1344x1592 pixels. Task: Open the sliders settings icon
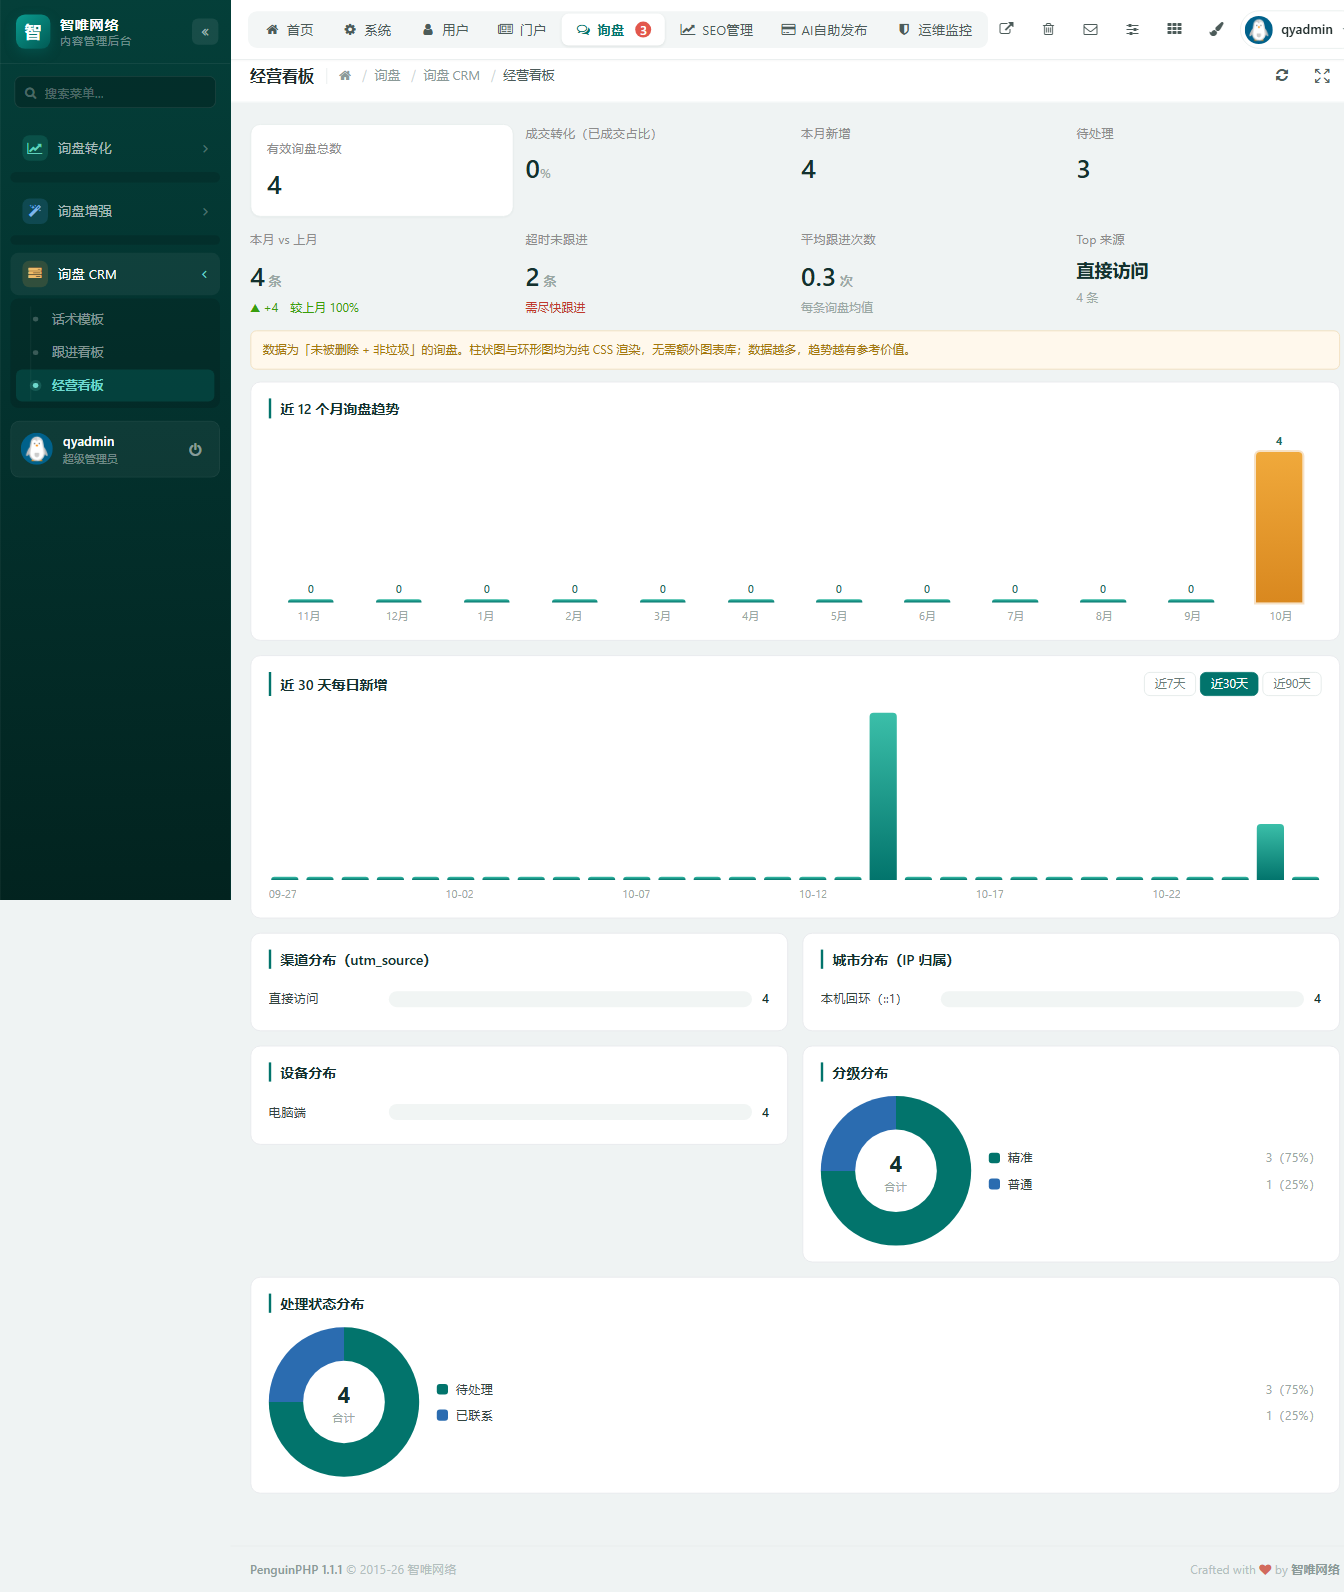click(x=1132, y=29)
